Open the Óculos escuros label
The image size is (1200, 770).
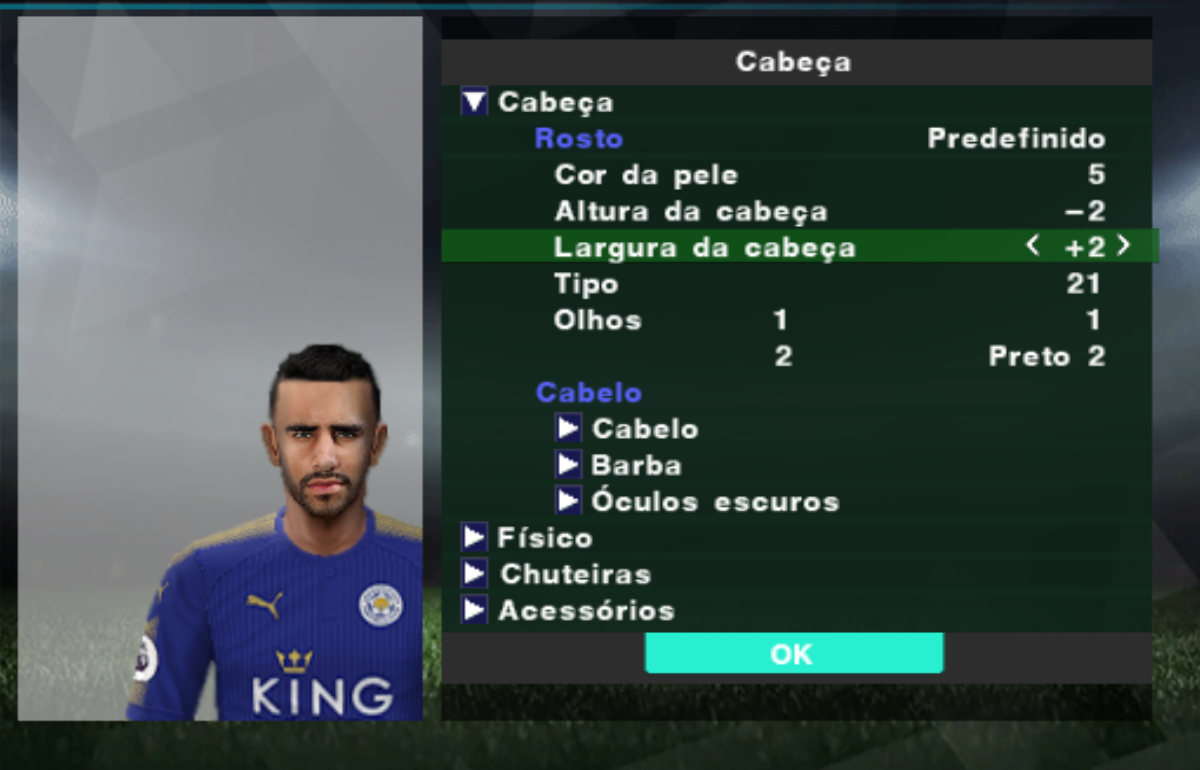click(715, 501)
